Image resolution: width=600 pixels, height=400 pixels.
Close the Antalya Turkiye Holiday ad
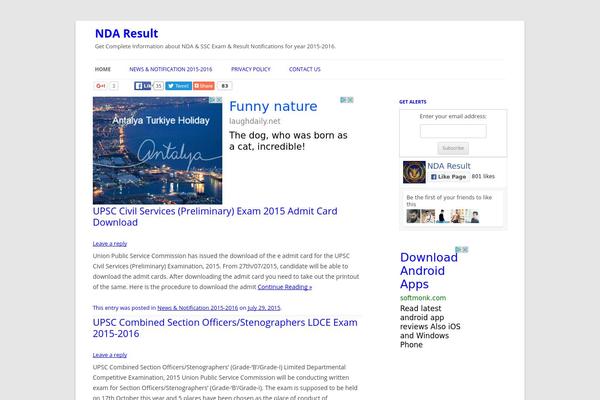click(x=219, y=100)
